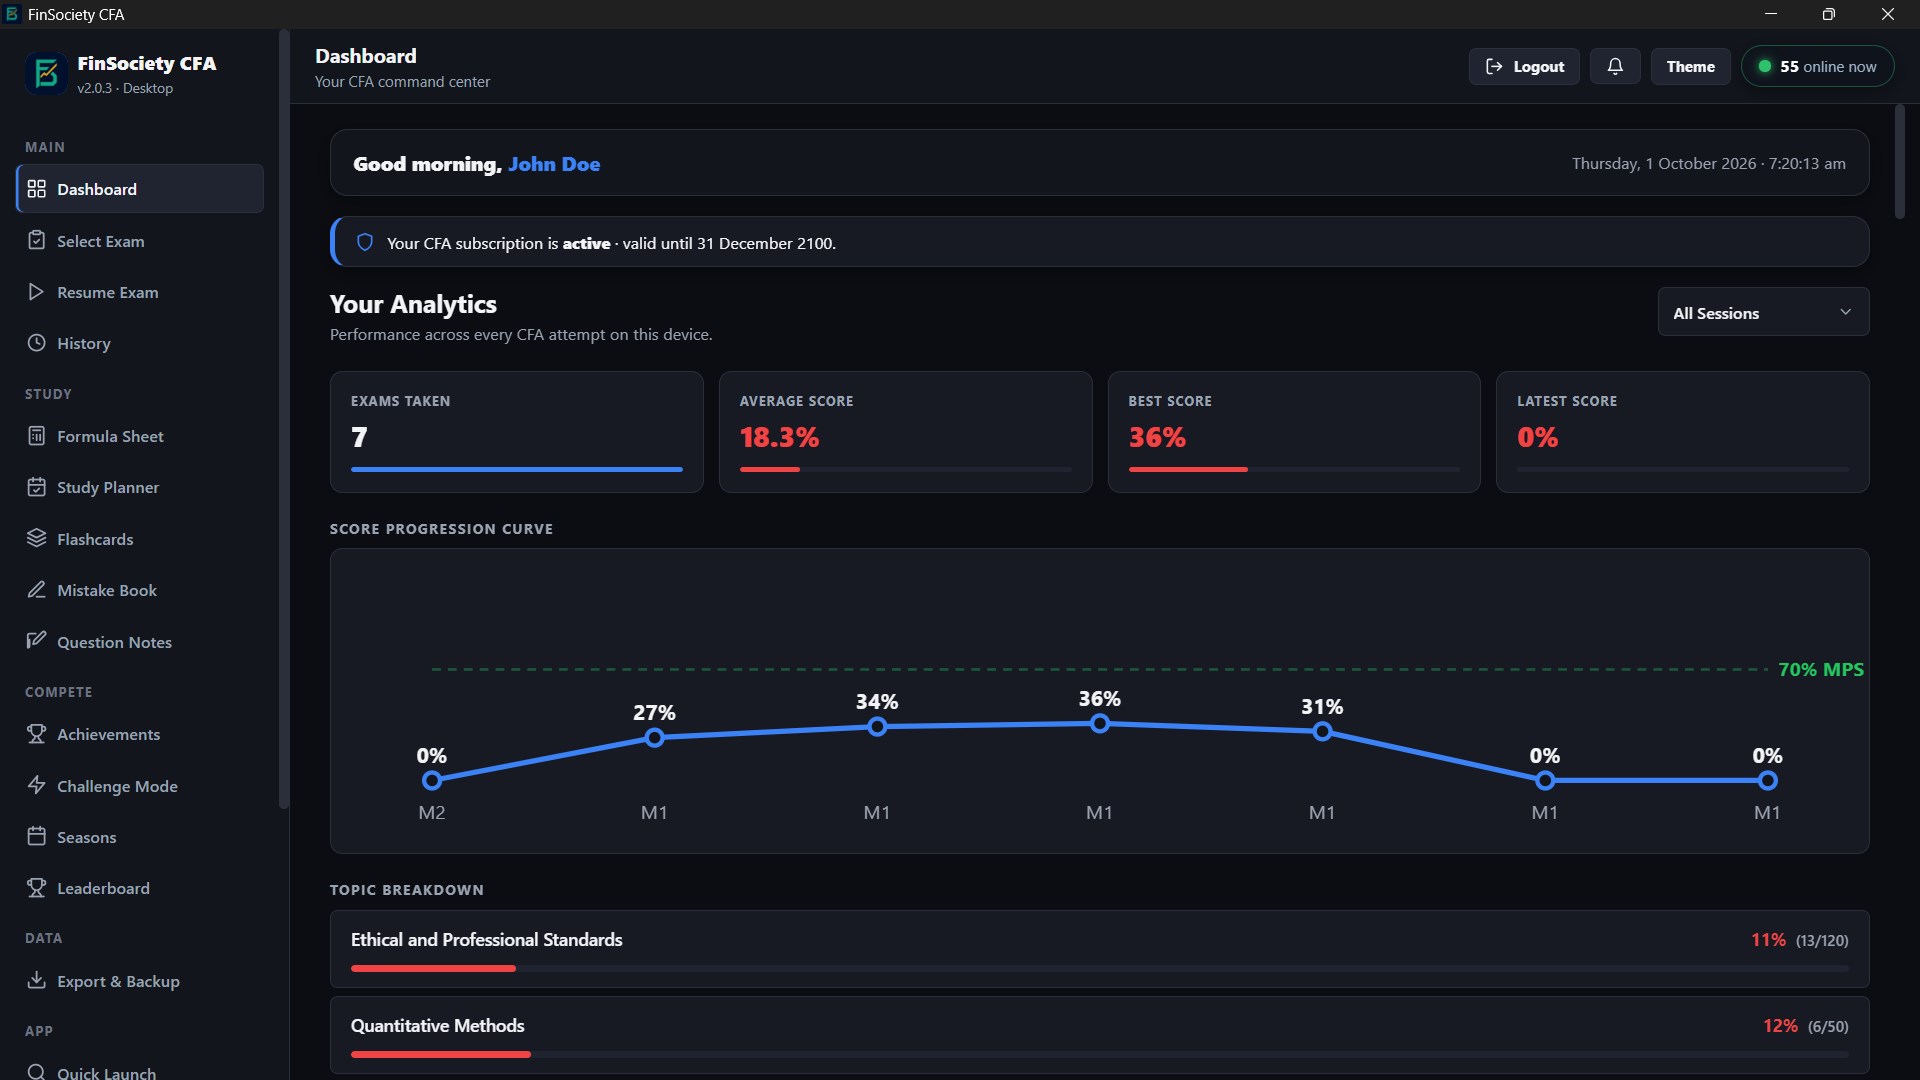
Task: Click the 31% point on the progression curve
Action: 1322,732
